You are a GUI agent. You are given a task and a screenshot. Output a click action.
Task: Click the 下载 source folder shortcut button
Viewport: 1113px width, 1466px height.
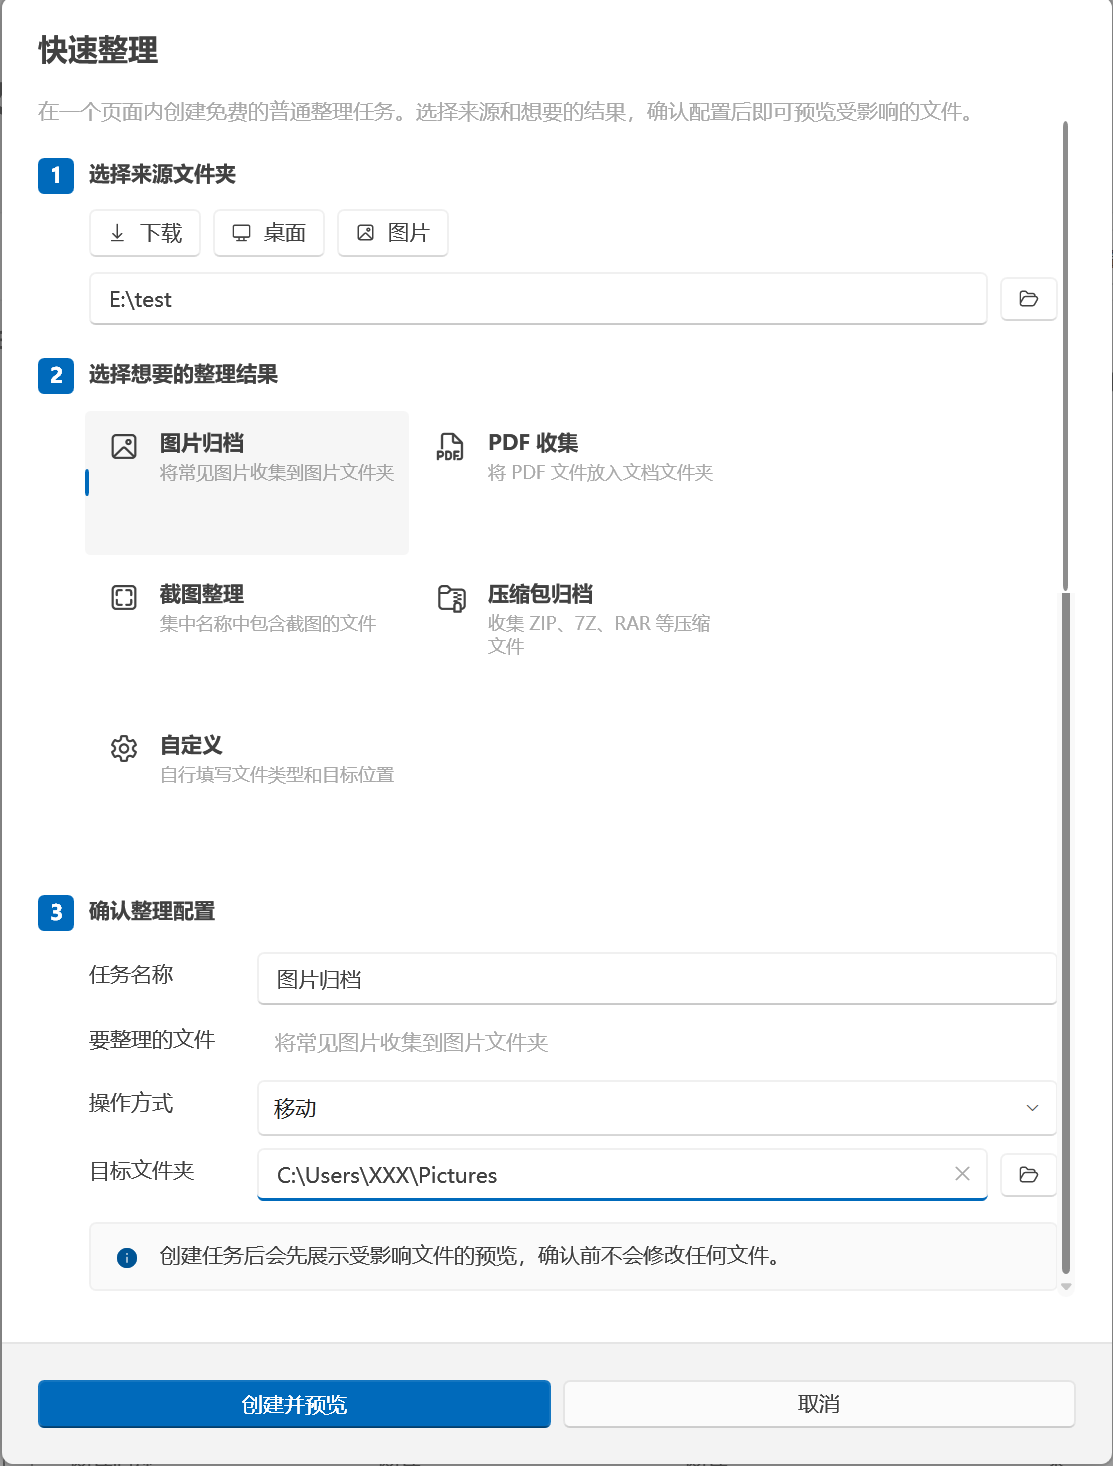click(x=145, y=233)
